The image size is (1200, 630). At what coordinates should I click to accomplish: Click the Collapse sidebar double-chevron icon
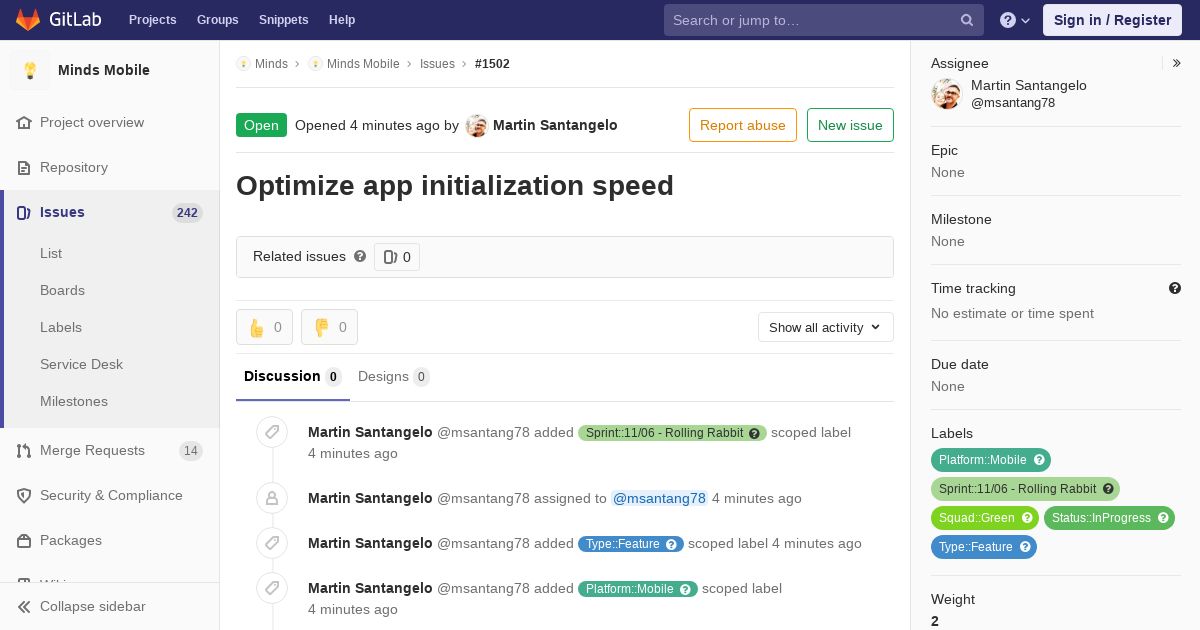pos(24,606)
